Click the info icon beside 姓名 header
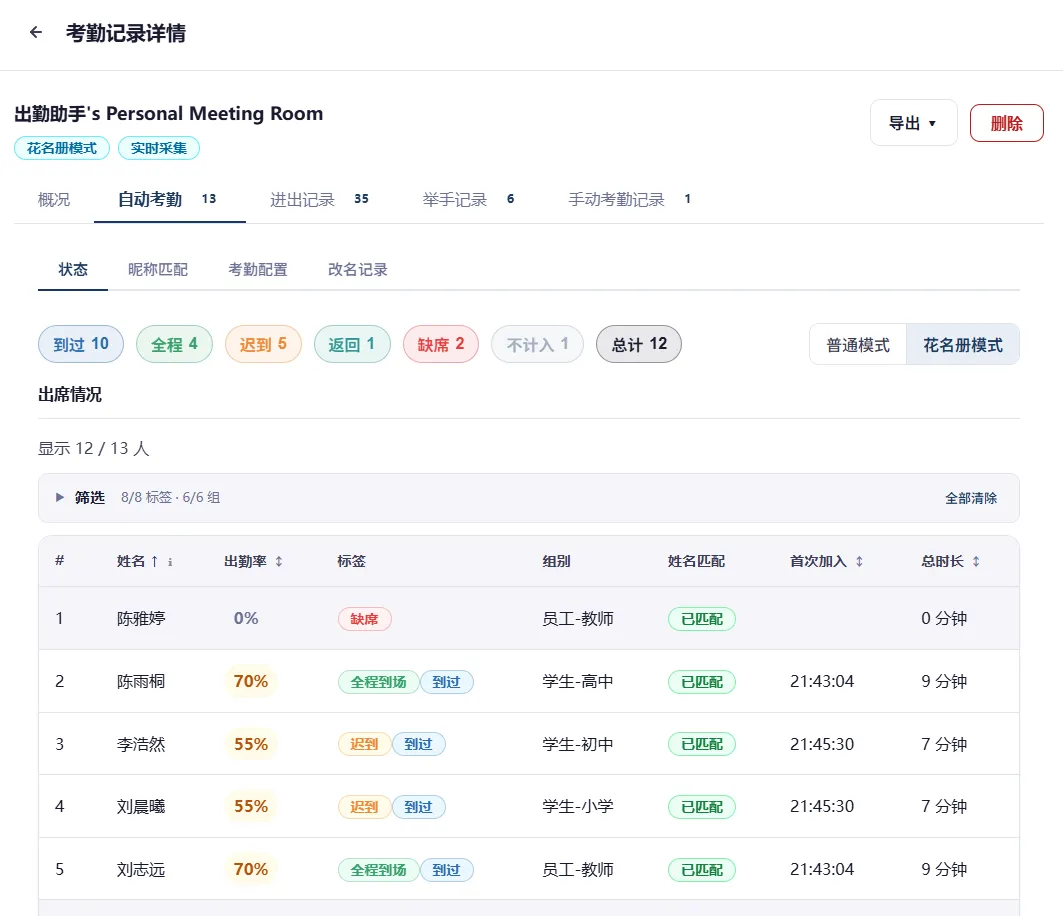1063x916 pixels. click(170, 561)
